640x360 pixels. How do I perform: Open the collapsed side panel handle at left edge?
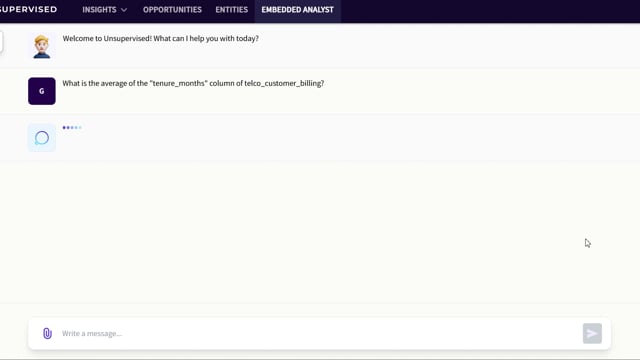point(1,42)
